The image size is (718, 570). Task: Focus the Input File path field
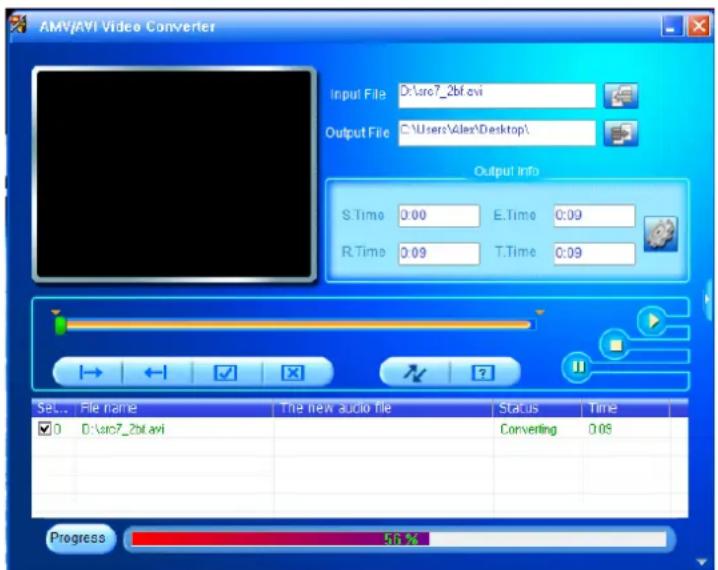497,96
